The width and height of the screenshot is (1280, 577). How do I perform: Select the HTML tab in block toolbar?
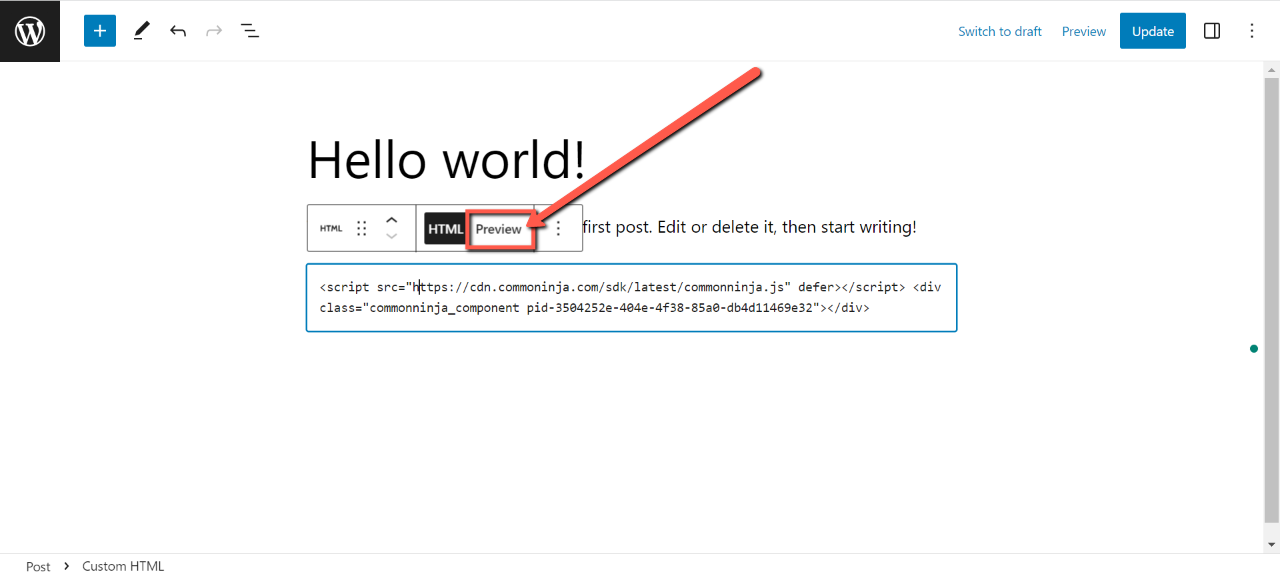(445, 229)
